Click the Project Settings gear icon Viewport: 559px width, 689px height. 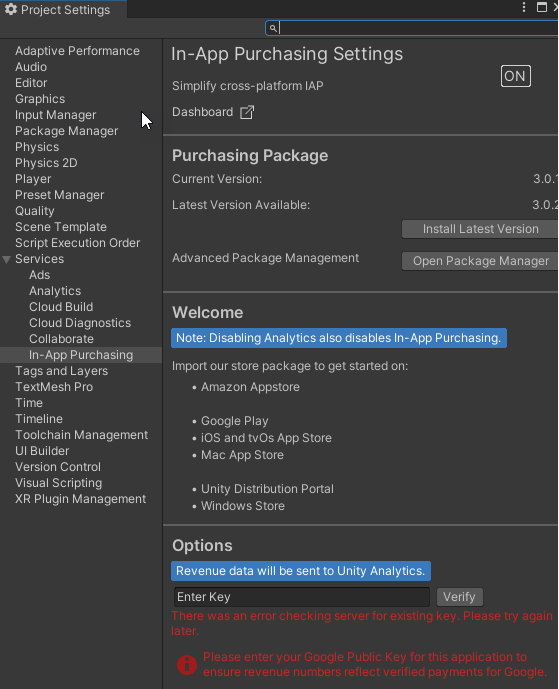[11, 9]
